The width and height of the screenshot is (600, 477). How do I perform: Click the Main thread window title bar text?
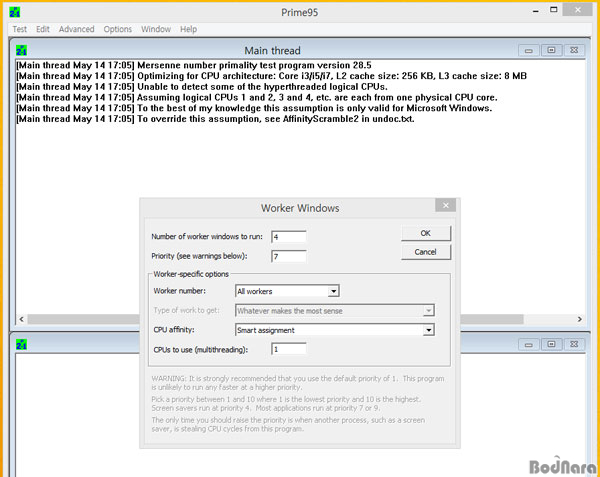tap(272, 50)
